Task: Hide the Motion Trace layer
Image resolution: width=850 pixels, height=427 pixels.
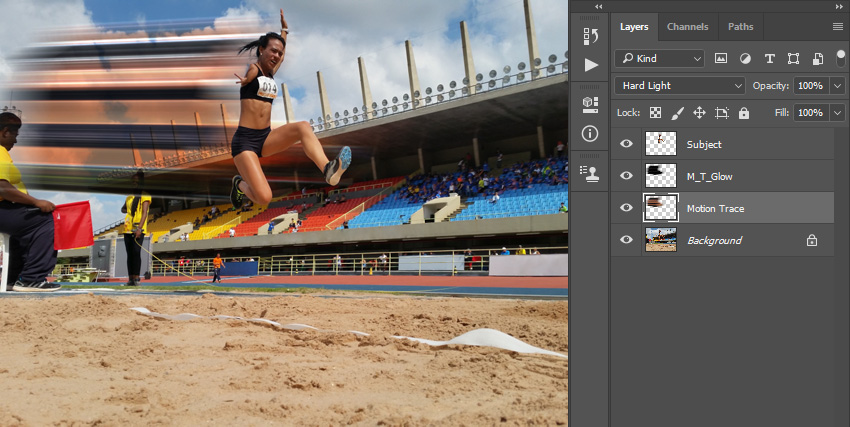Action: click(x=626, y=208)
